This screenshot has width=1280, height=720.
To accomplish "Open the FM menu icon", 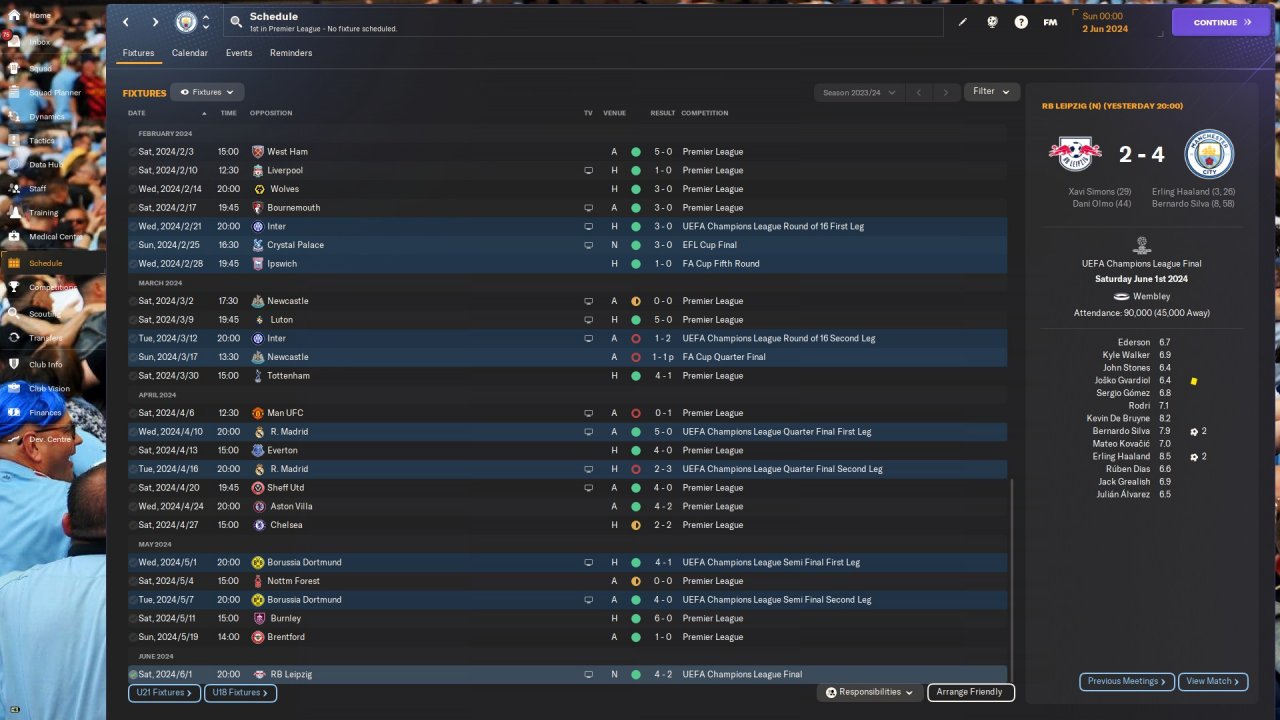I will coord(1050,22).
